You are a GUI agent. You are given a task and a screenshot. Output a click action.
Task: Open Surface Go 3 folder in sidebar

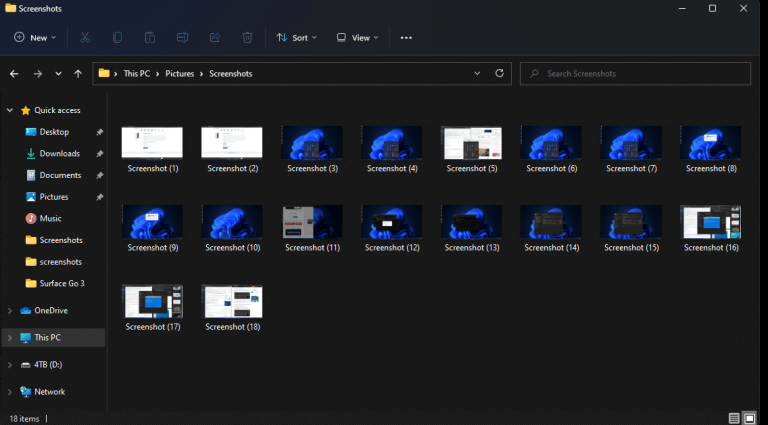(x=62, y=283)
